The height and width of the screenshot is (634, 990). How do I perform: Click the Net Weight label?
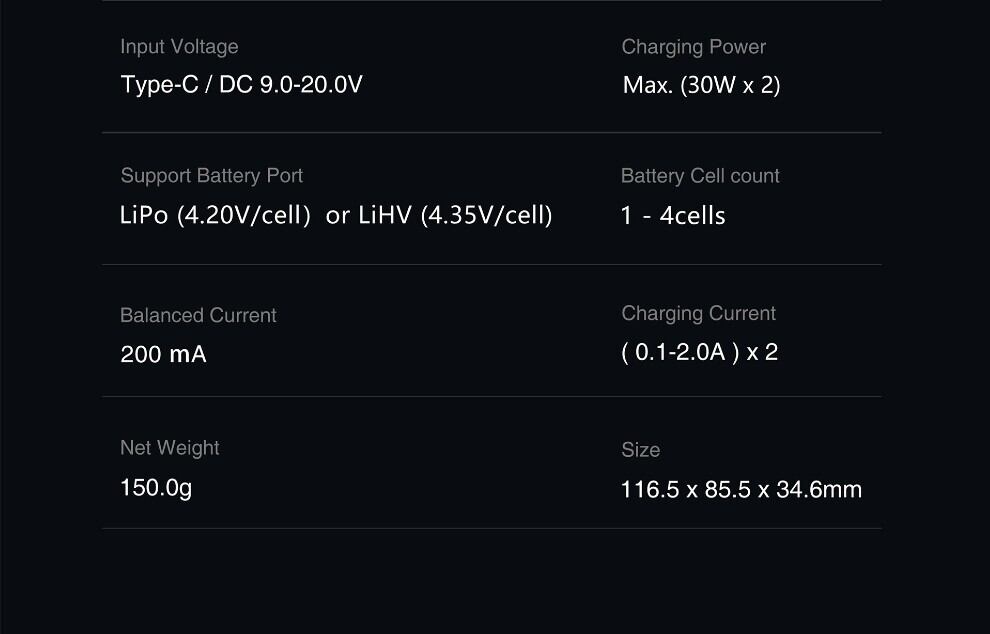pyautogui.click(x=169, y=448)
